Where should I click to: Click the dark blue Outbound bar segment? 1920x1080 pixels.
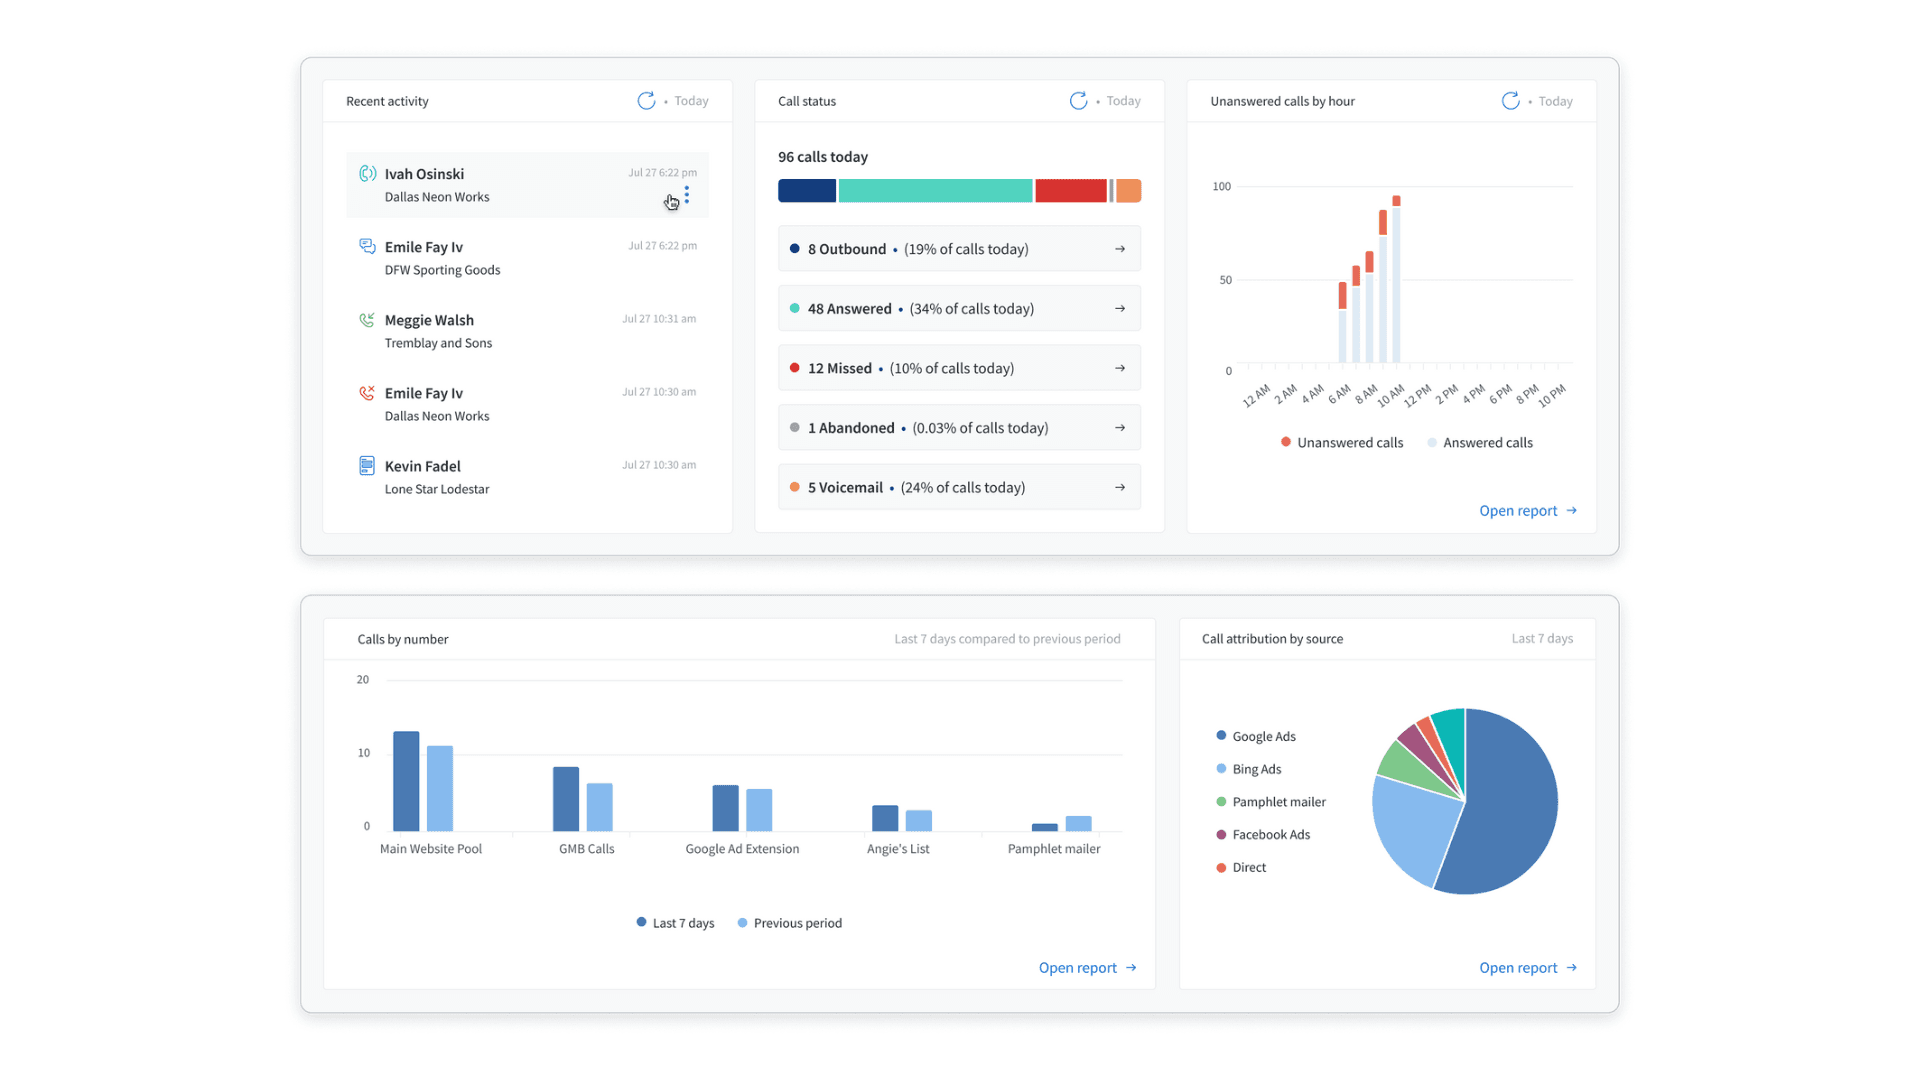pos(807,191)
